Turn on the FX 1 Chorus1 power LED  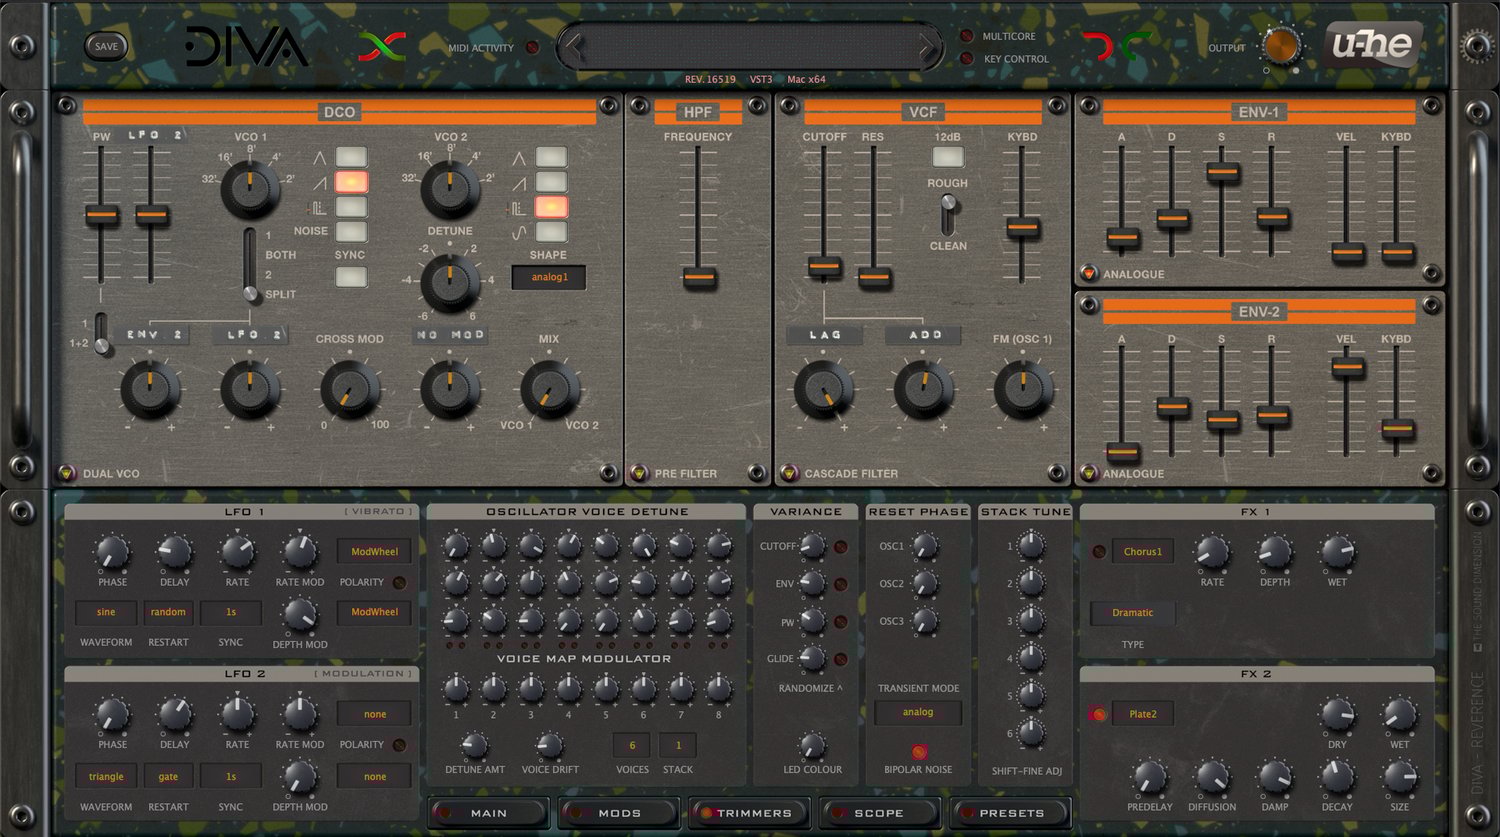[x=1099, y=551]
